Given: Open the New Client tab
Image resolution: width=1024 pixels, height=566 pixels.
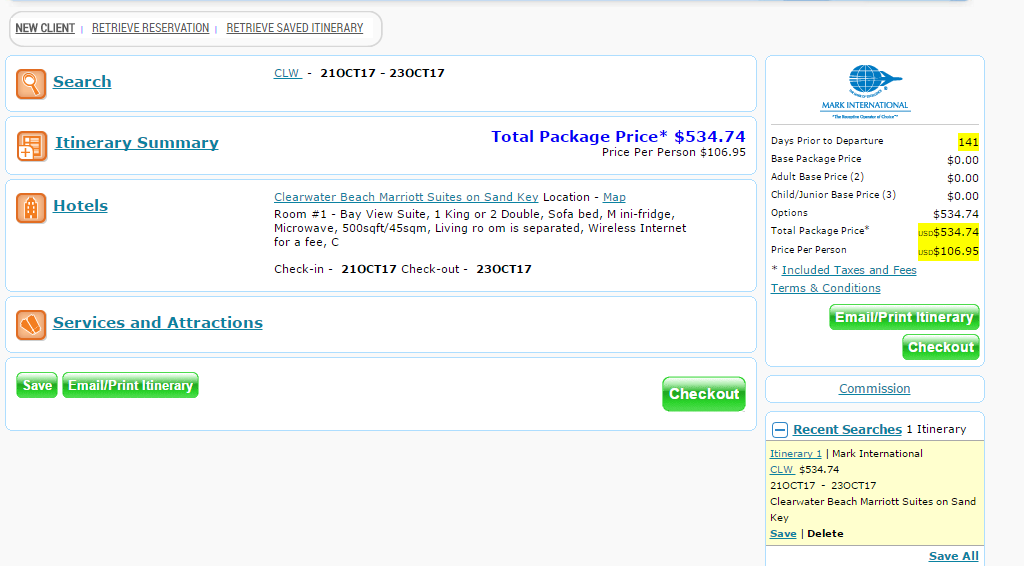Looking at the screenshot, I should 45,28.
